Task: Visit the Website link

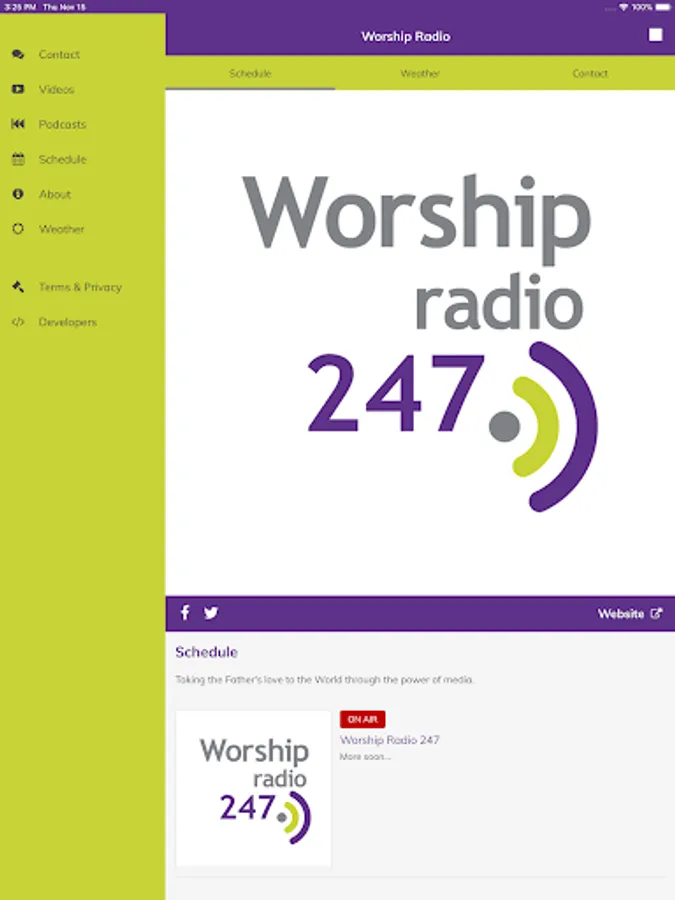Action: coord(620,614)
